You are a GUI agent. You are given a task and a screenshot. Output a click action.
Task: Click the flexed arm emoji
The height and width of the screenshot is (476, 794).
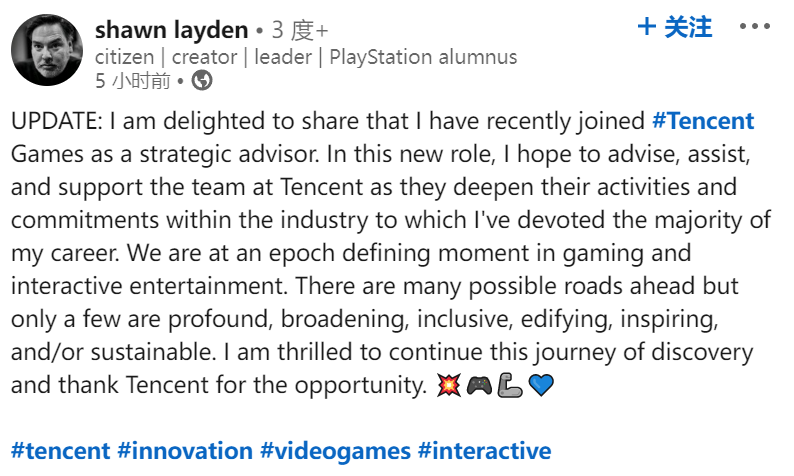point(509,386)
